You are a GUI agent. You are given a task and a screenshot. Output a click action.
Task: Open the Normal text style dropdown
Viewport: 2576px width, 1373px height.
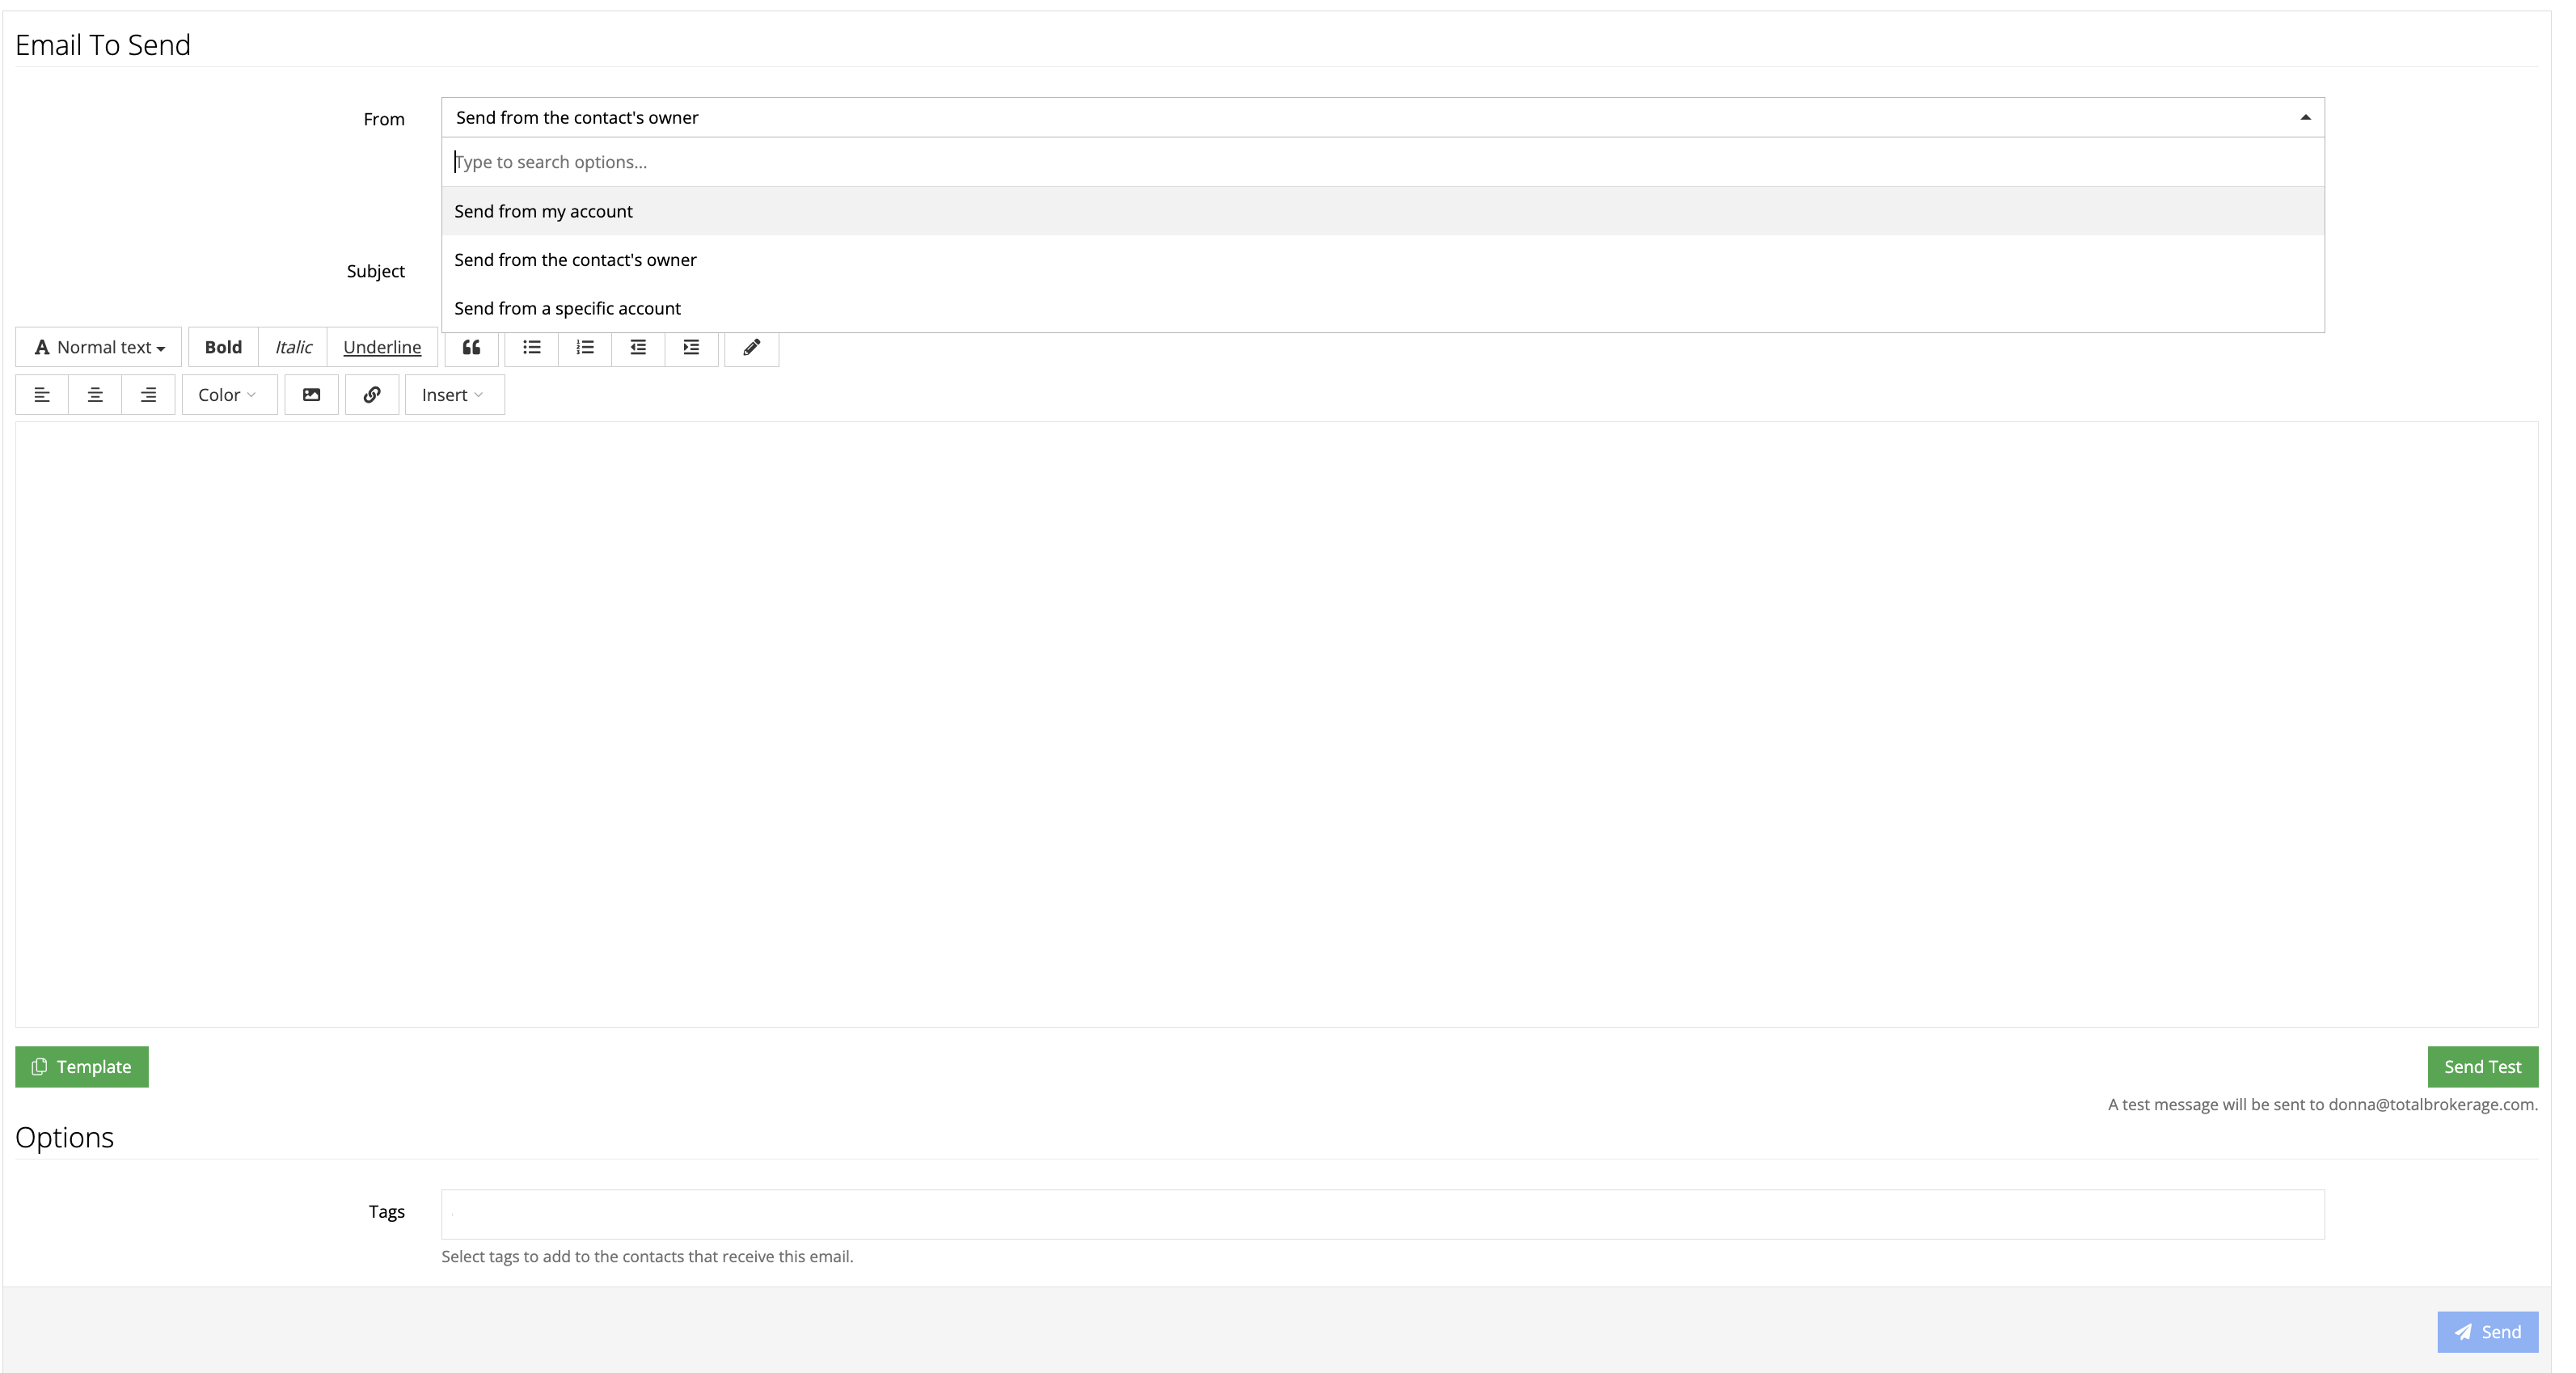click(x=99, y=347)
